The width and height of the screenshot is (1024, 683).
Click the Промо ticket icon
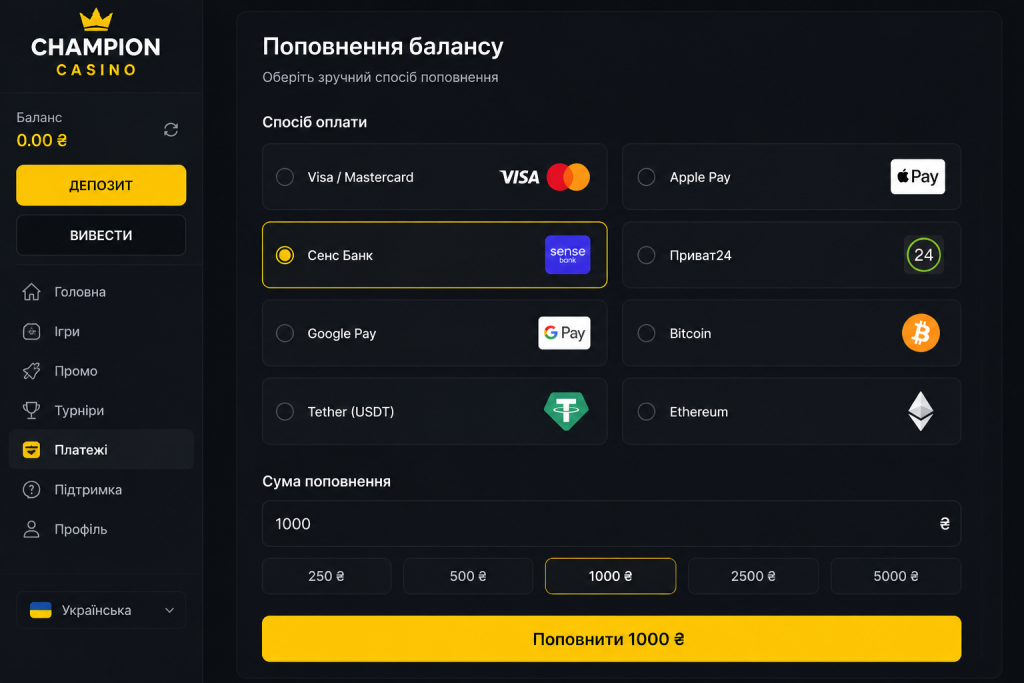tap(31, 371)
